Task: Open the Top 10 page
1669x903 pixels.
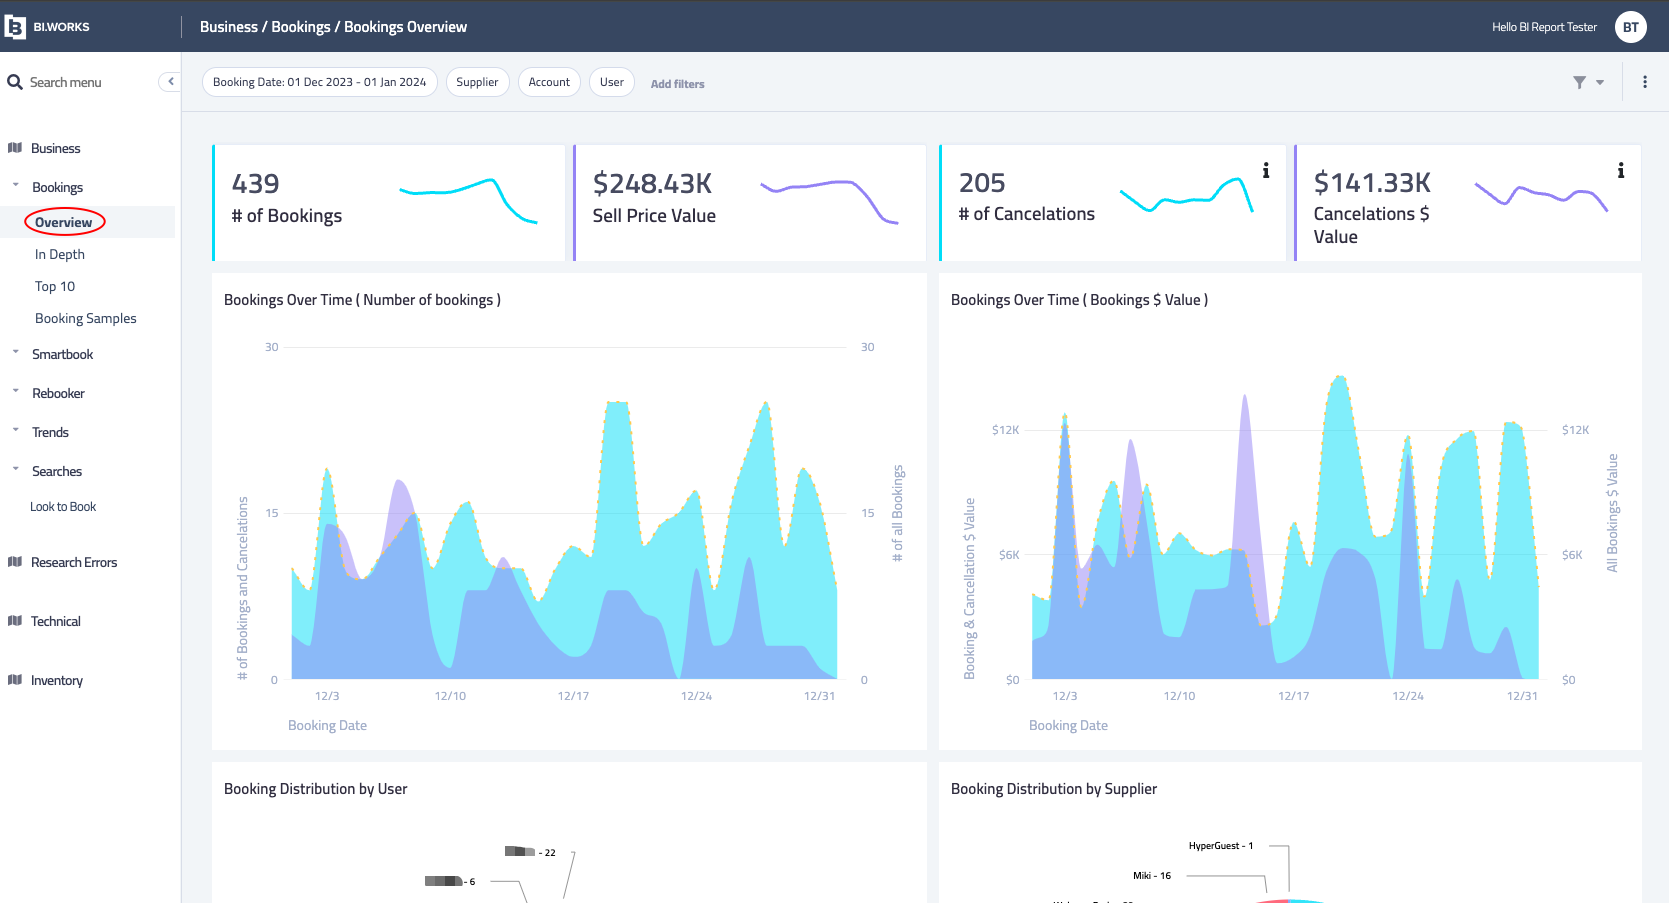Action: pos(55,286)
